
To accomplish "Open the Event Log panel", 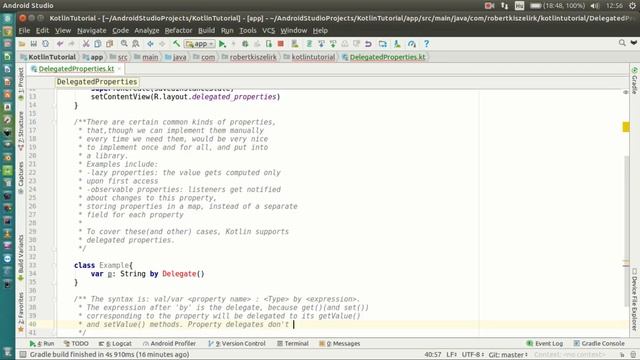I will 544,344.
